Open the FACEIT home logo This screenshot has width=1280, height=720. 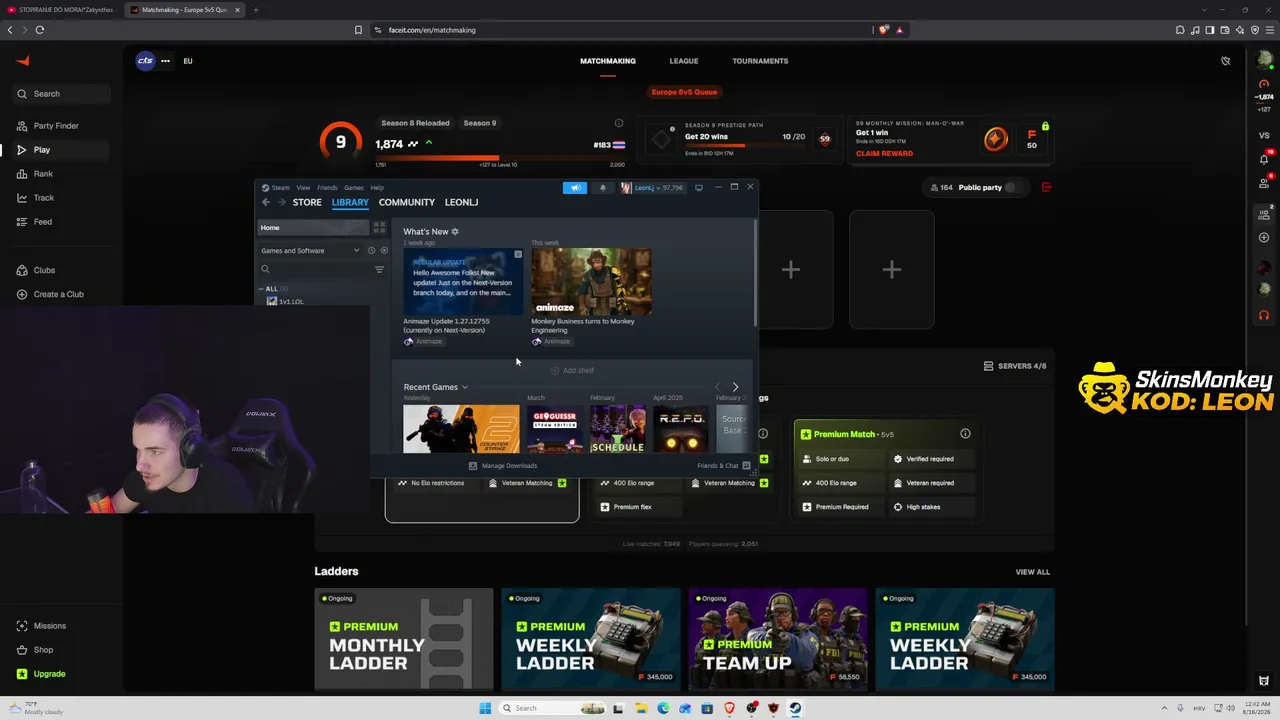point(22,61)
